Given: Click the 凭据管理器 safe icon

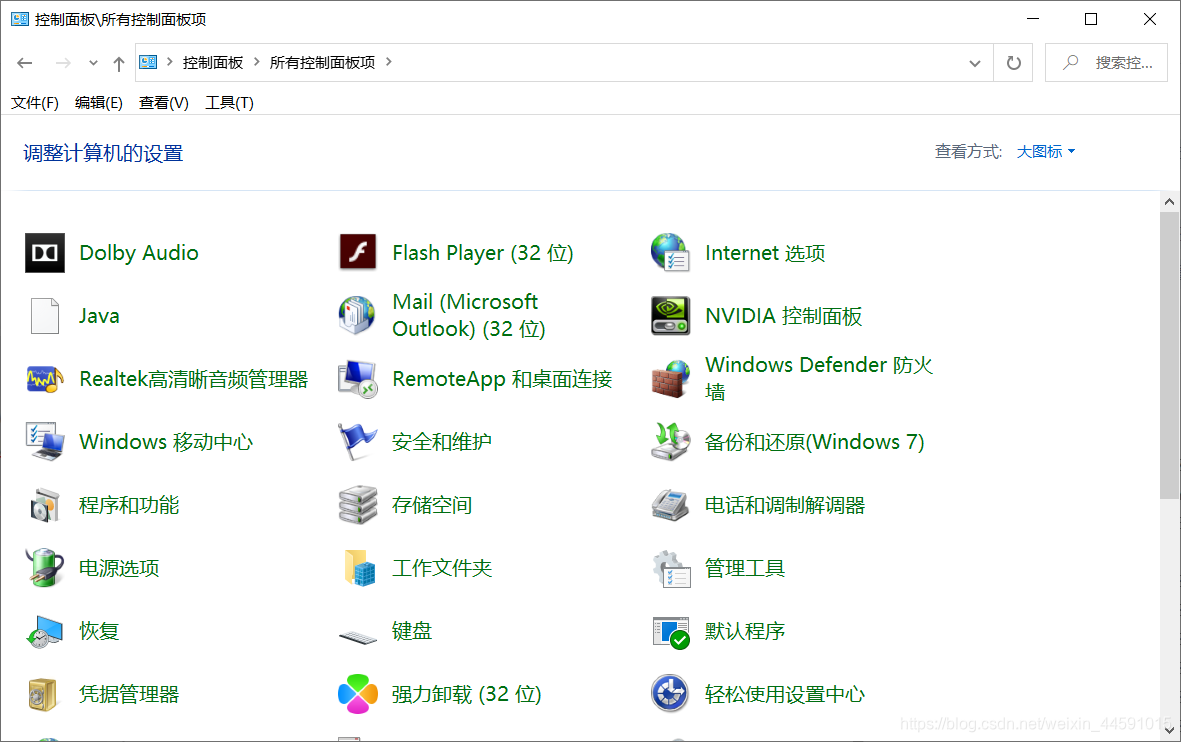Looking at the screenshot, I should (x=43, y=695).
